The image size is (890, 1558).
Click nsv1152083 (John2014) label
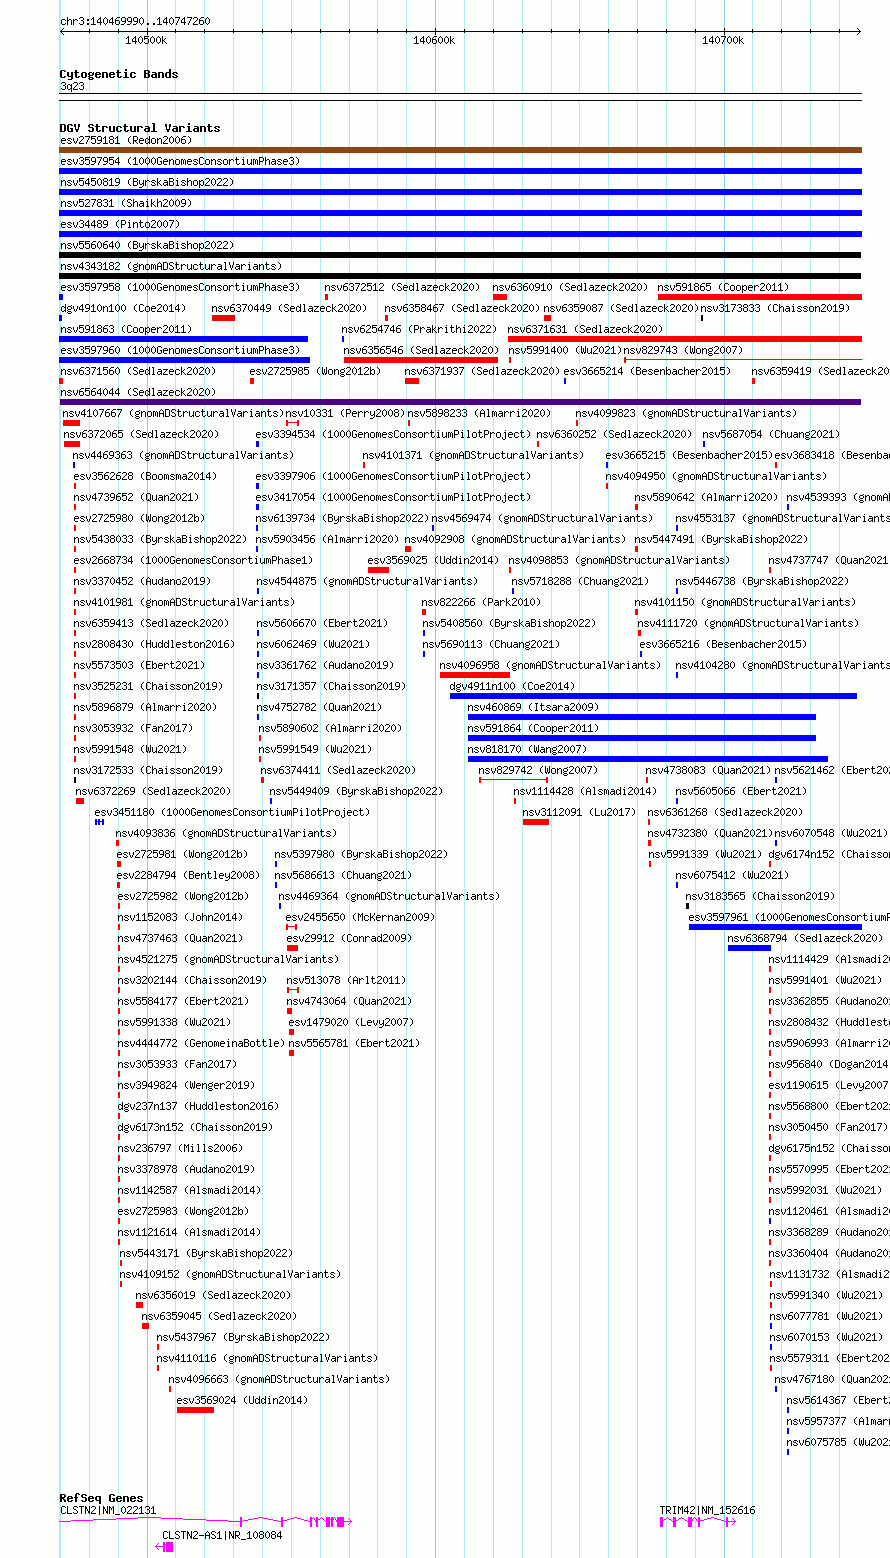180,917
